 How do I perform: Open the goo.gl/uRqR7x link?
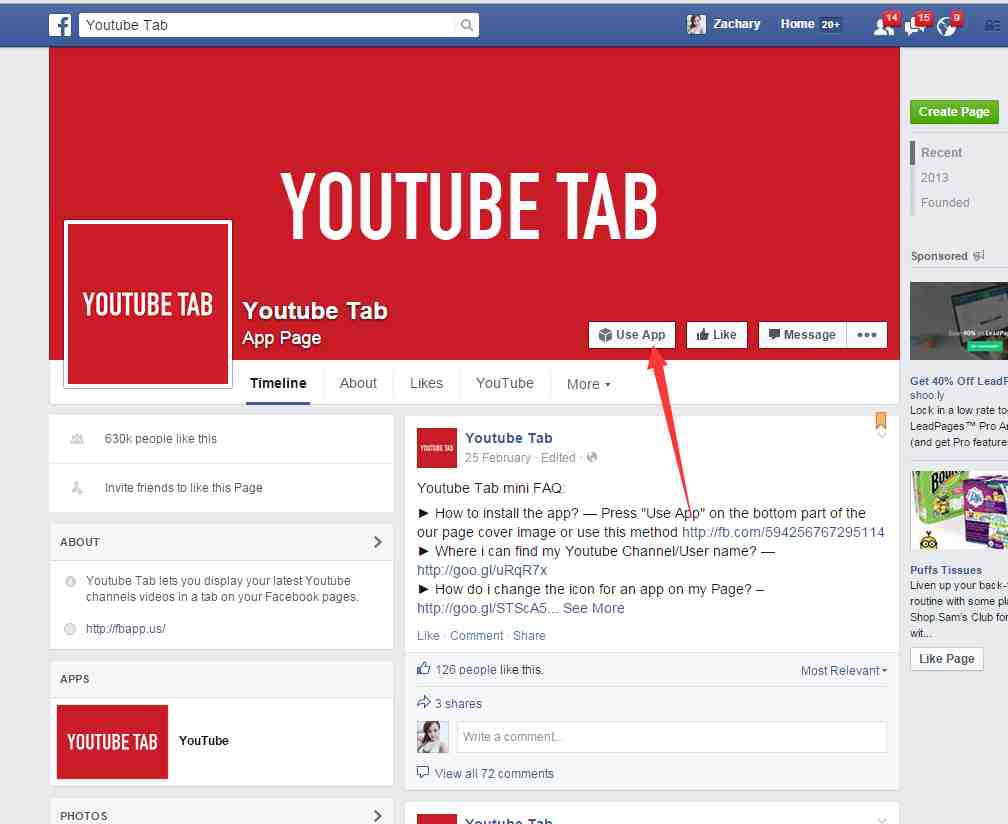click(x=482, y=570)
